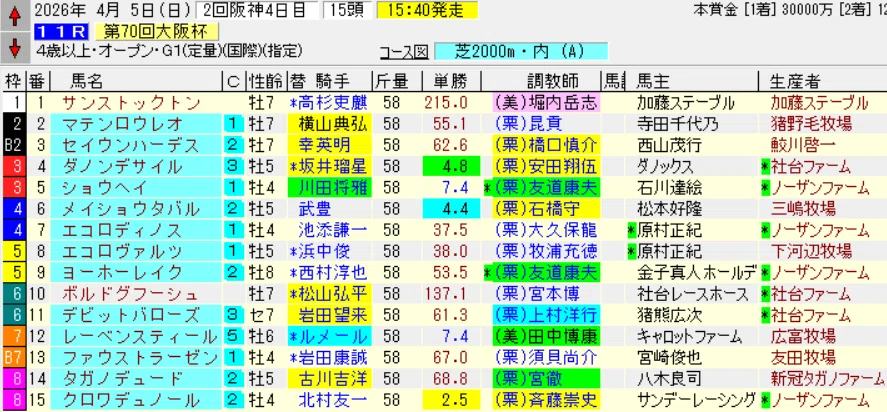Click class badge 5 in レーベンスティール row
Screen dimensions: 887x412
tap(233, 337)
